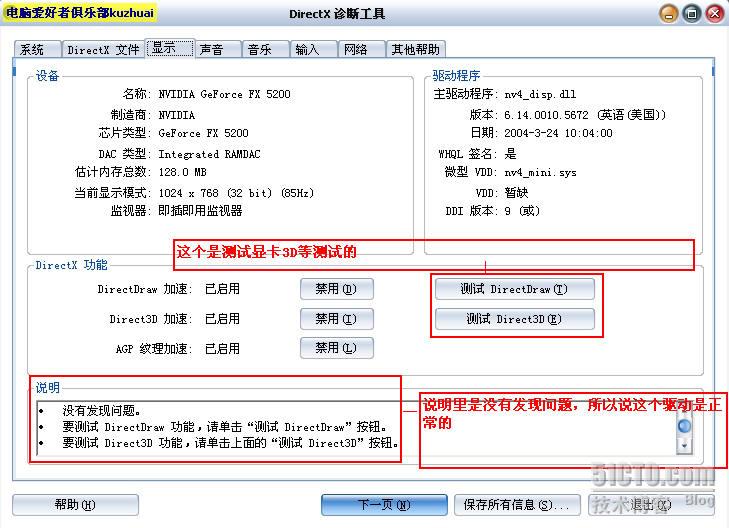Image resolution: width=729 pixels, height=528 pixels.
Task: Go to next page with 下一页(N)
Action: 384,505
